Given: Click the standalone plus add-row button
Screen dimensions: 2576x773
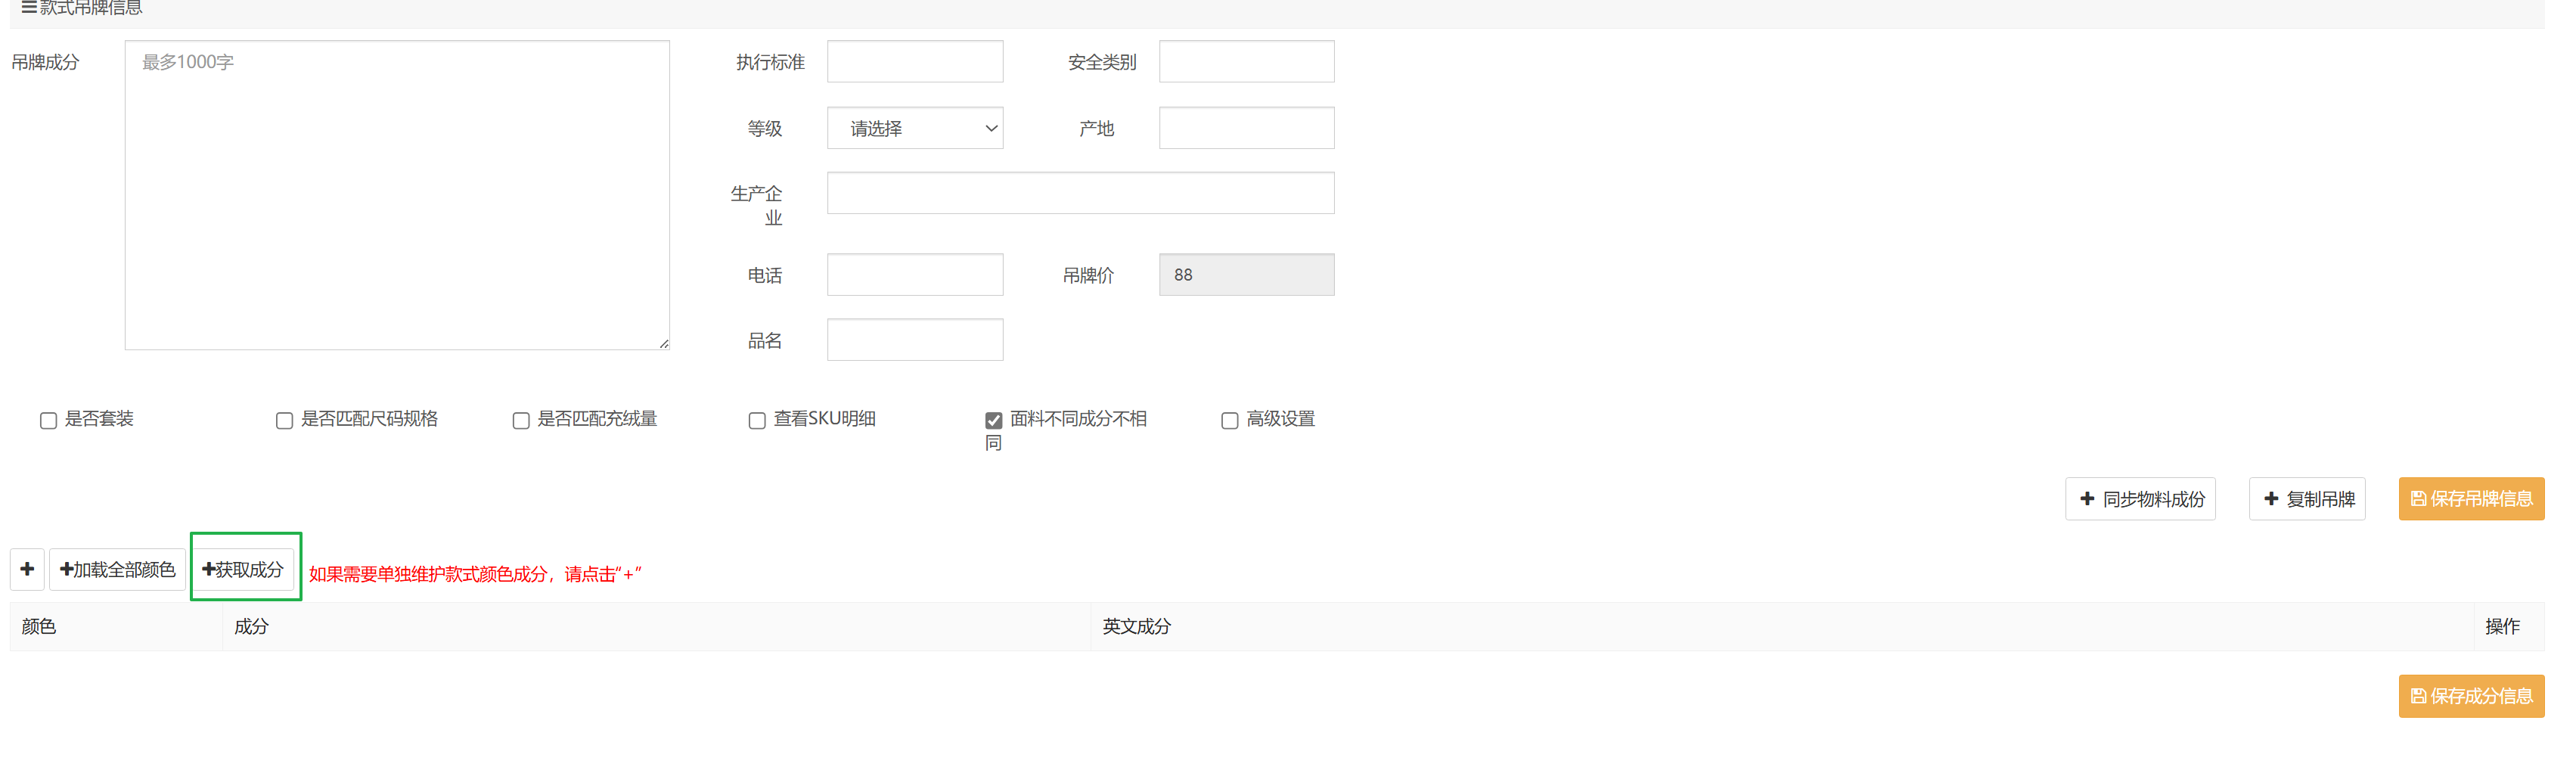Looking at the screenshot, I should click(x=27, y=569).
